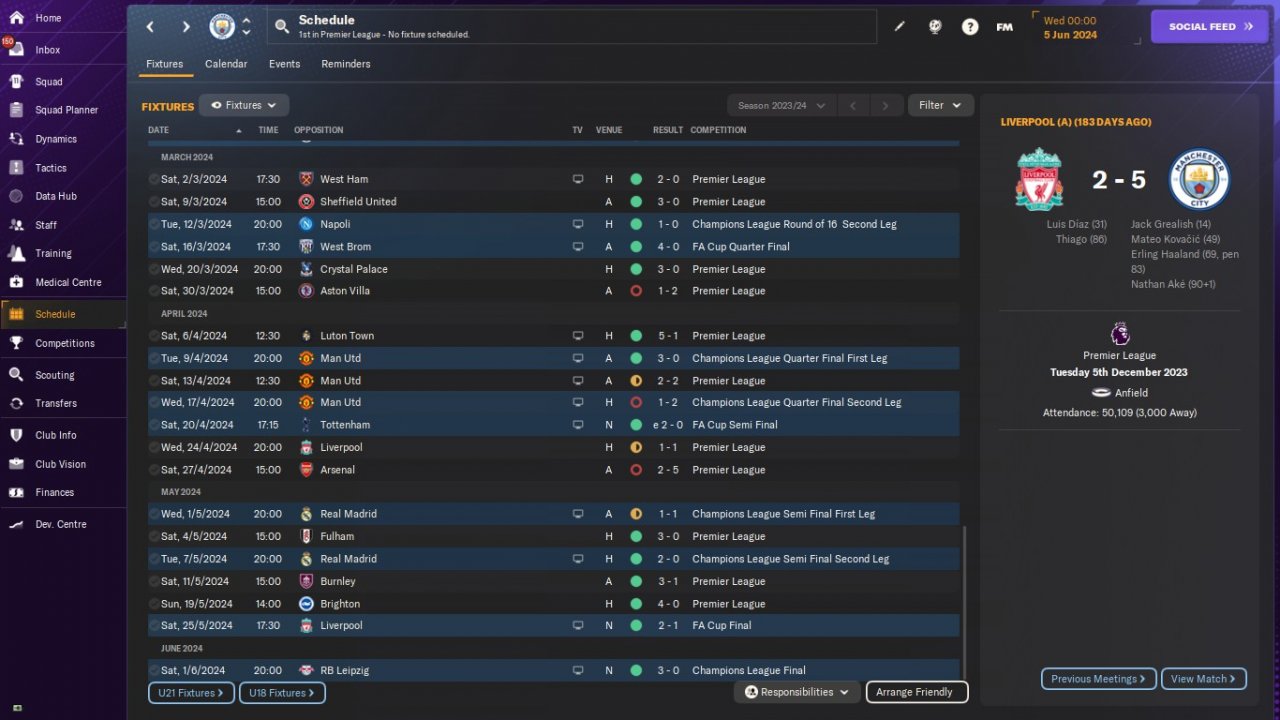Click the down chevron beside the club badge
Image resolution: width=1280 pixels, height=720 pixels.
(x=246, y=33)
